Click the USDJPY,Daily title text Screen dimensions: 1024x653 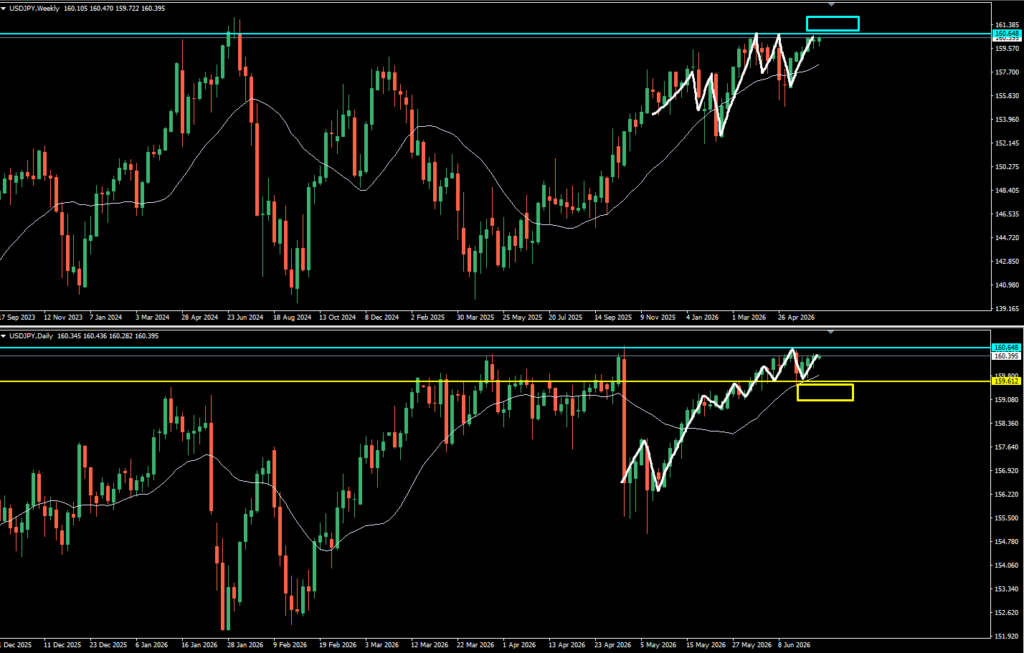point(31,336)
